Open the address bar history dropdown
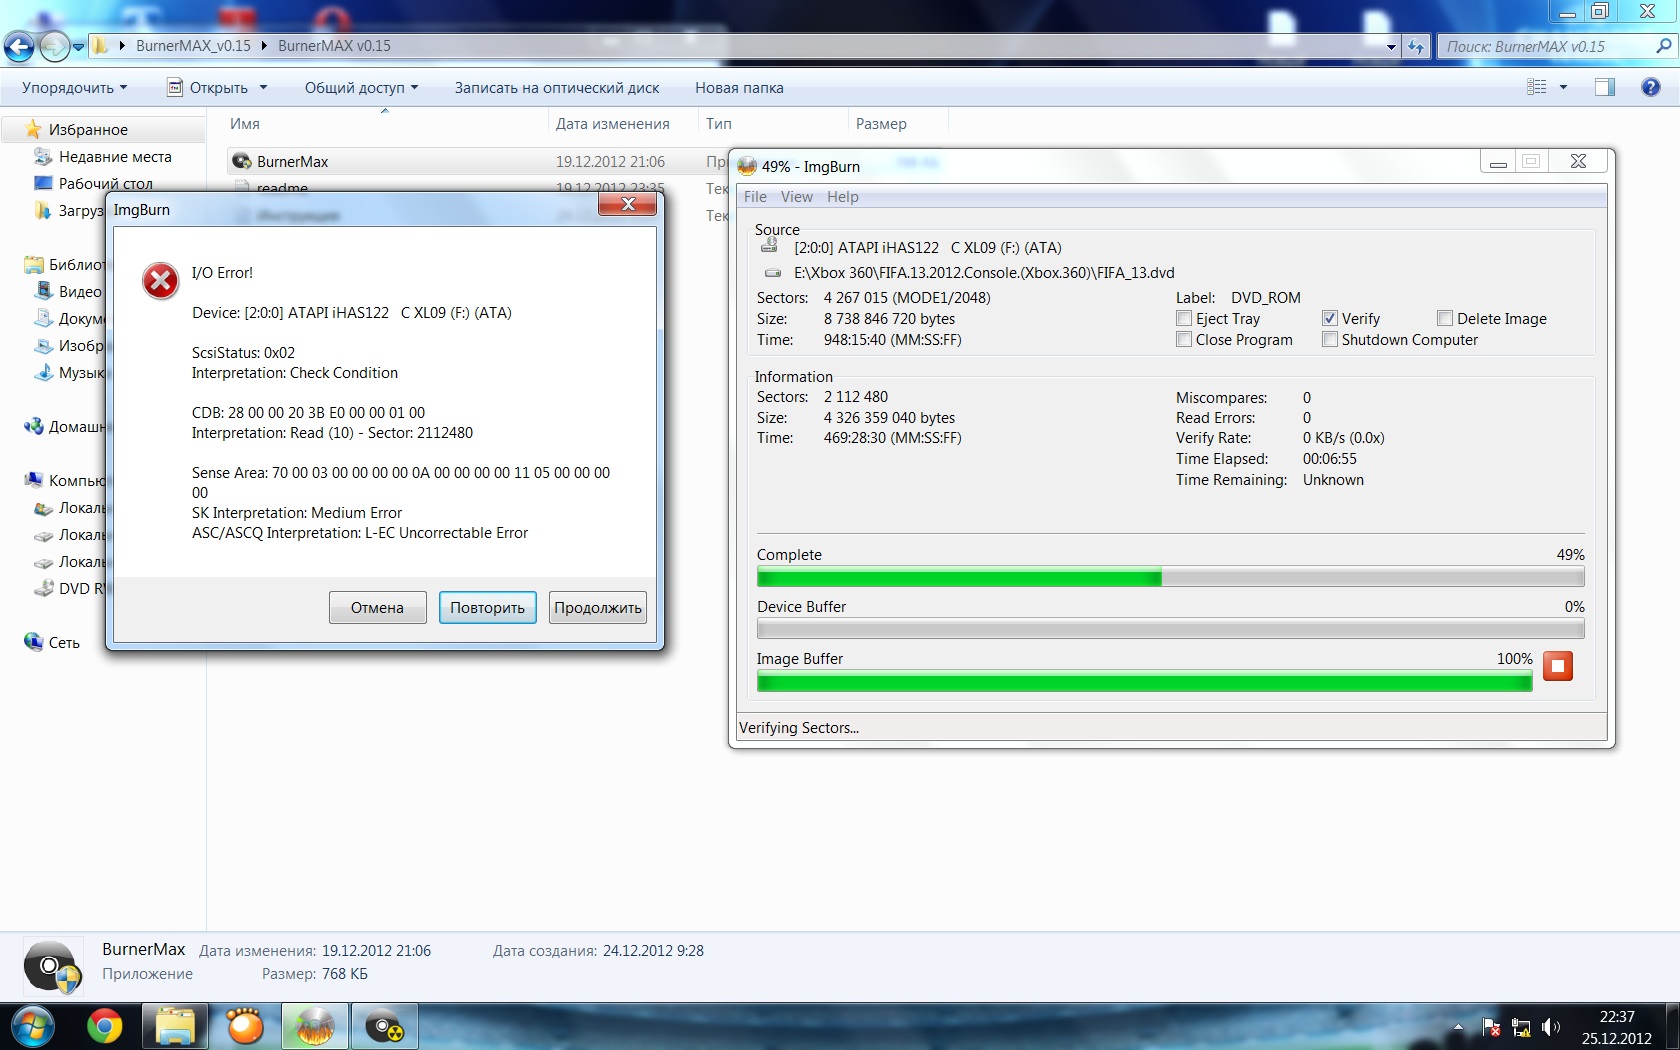This screenshot has width=1680, height=1050. pyautogui.click(x=1391, y=47)
